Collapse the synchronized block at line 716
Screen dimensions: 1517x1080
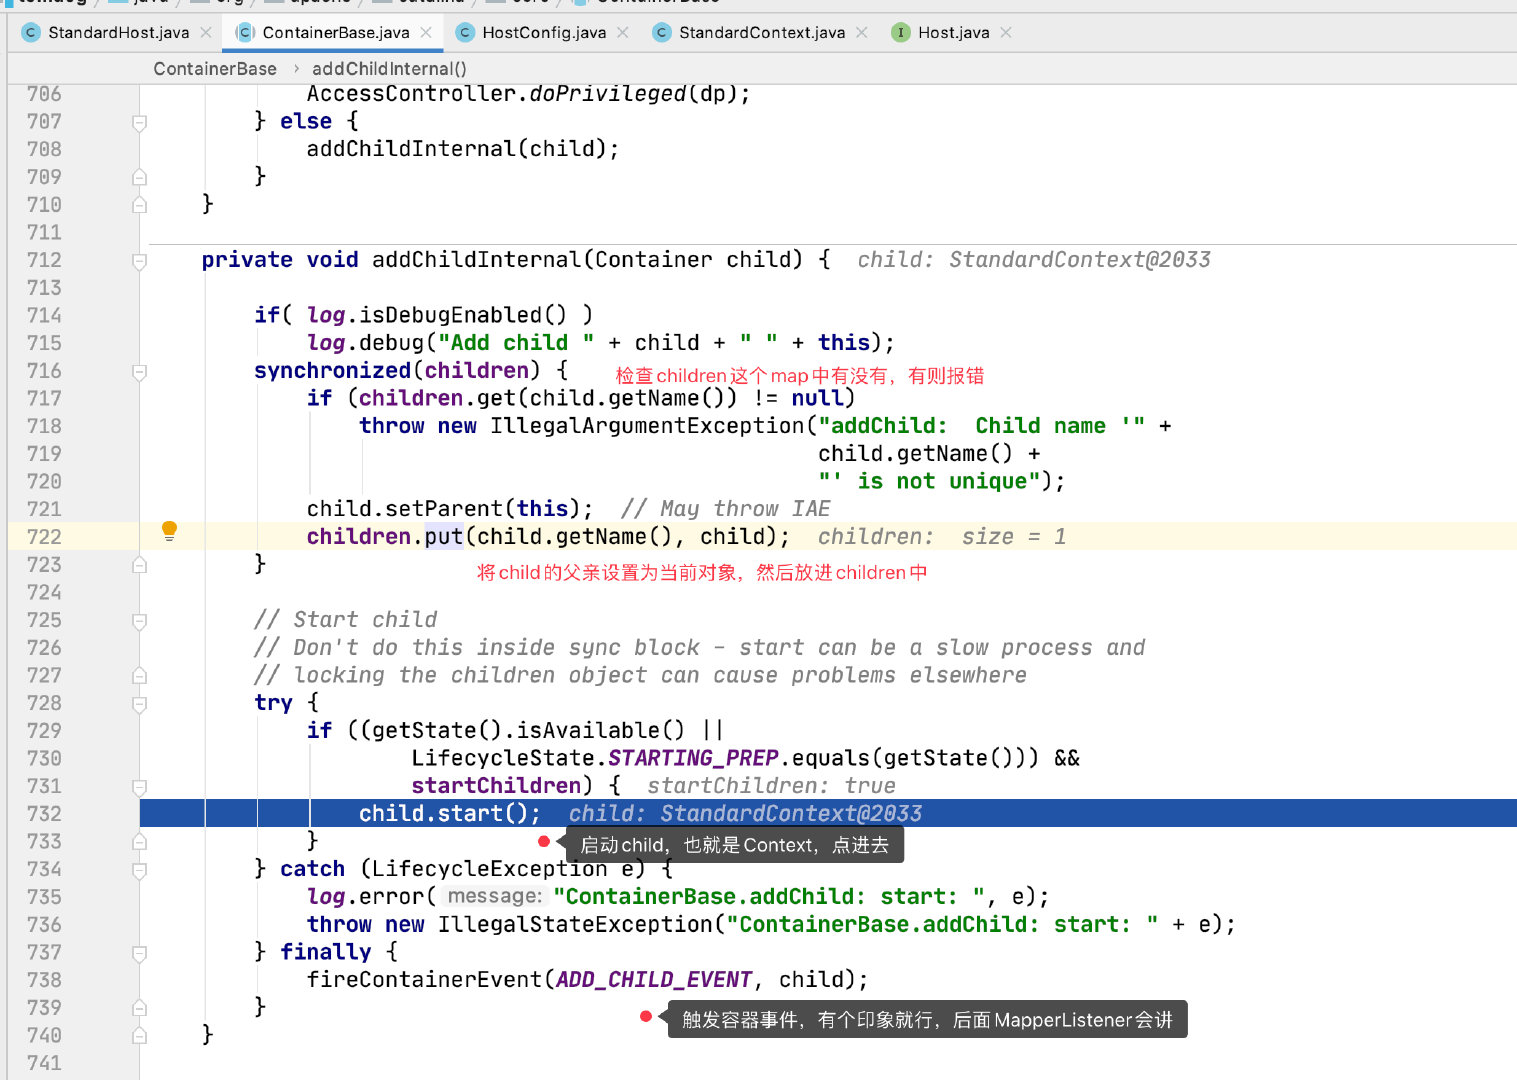pyautogui.click(x=140, y=372)
